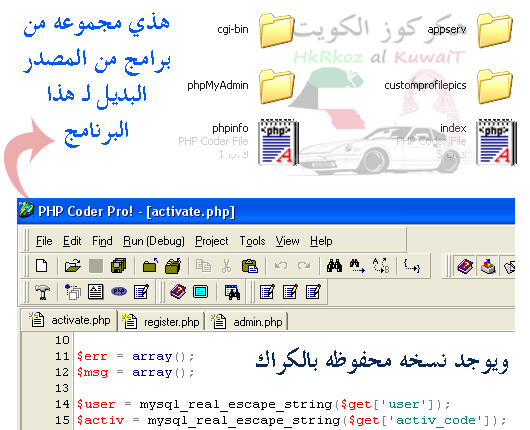
Task: Click line number 10 in the gutter
Action: tap(62, 340)
